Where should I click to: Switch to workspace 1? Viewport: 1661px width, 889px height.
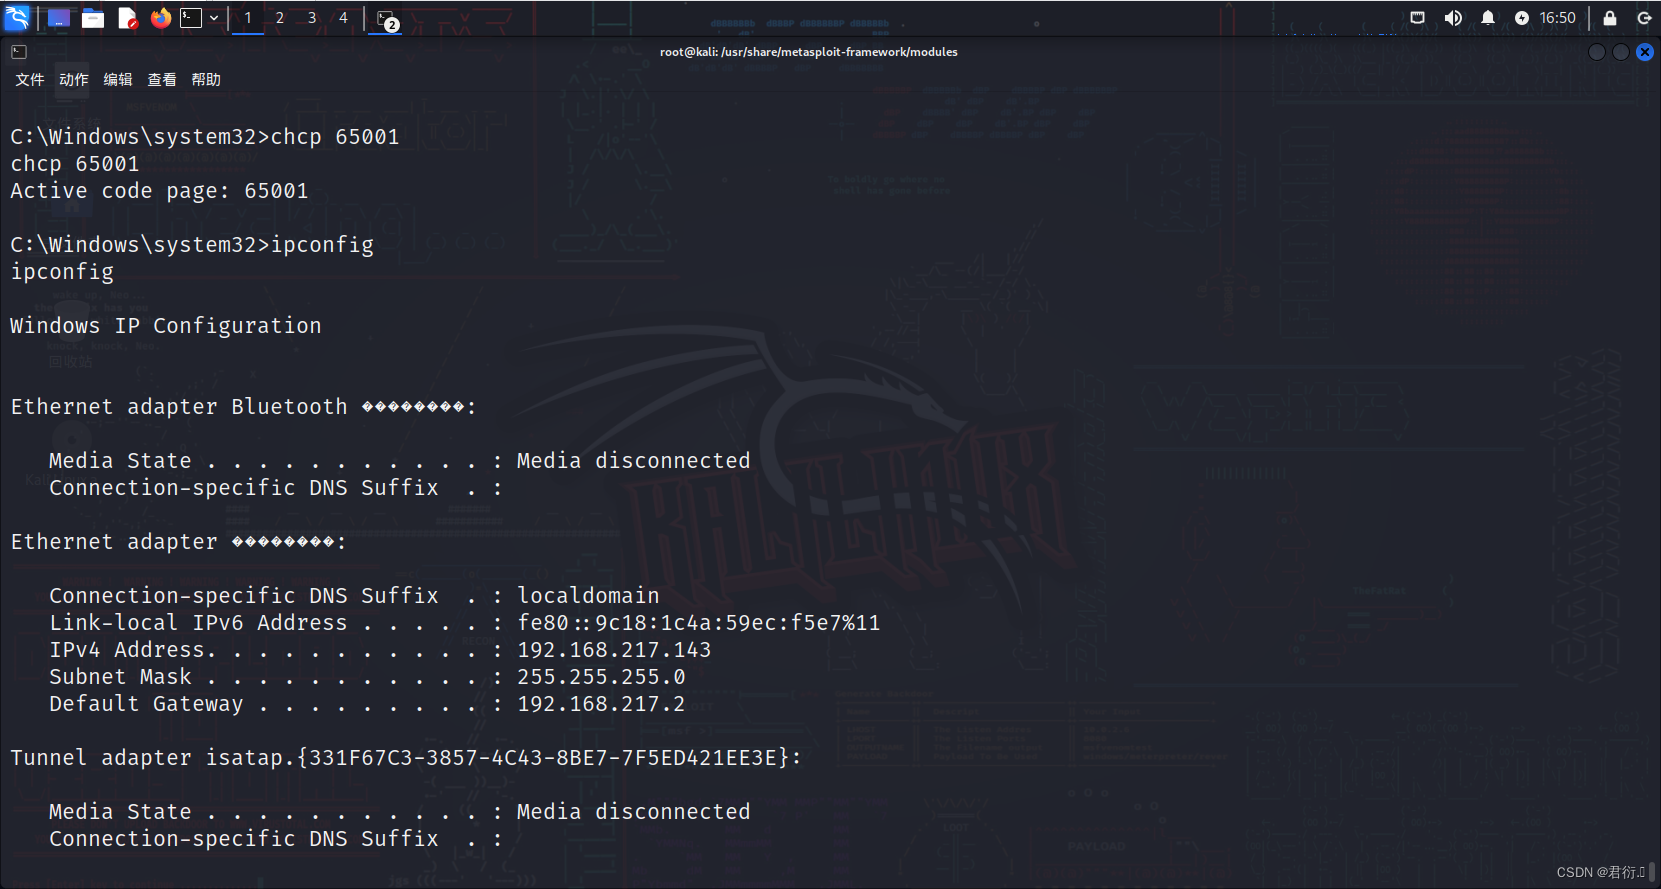248,18
